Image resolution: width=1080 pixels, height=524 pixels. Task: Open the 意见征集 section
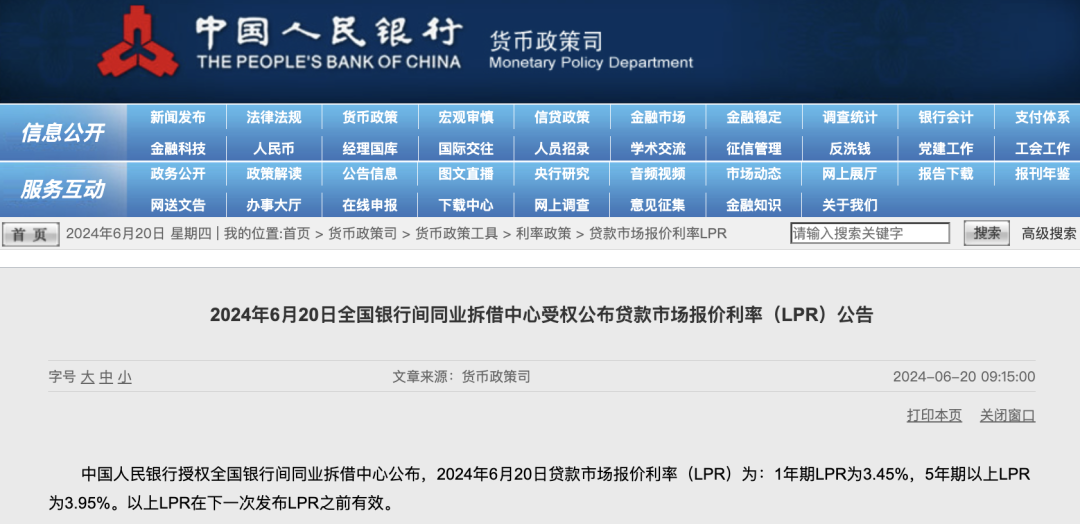tap(658, 205)
